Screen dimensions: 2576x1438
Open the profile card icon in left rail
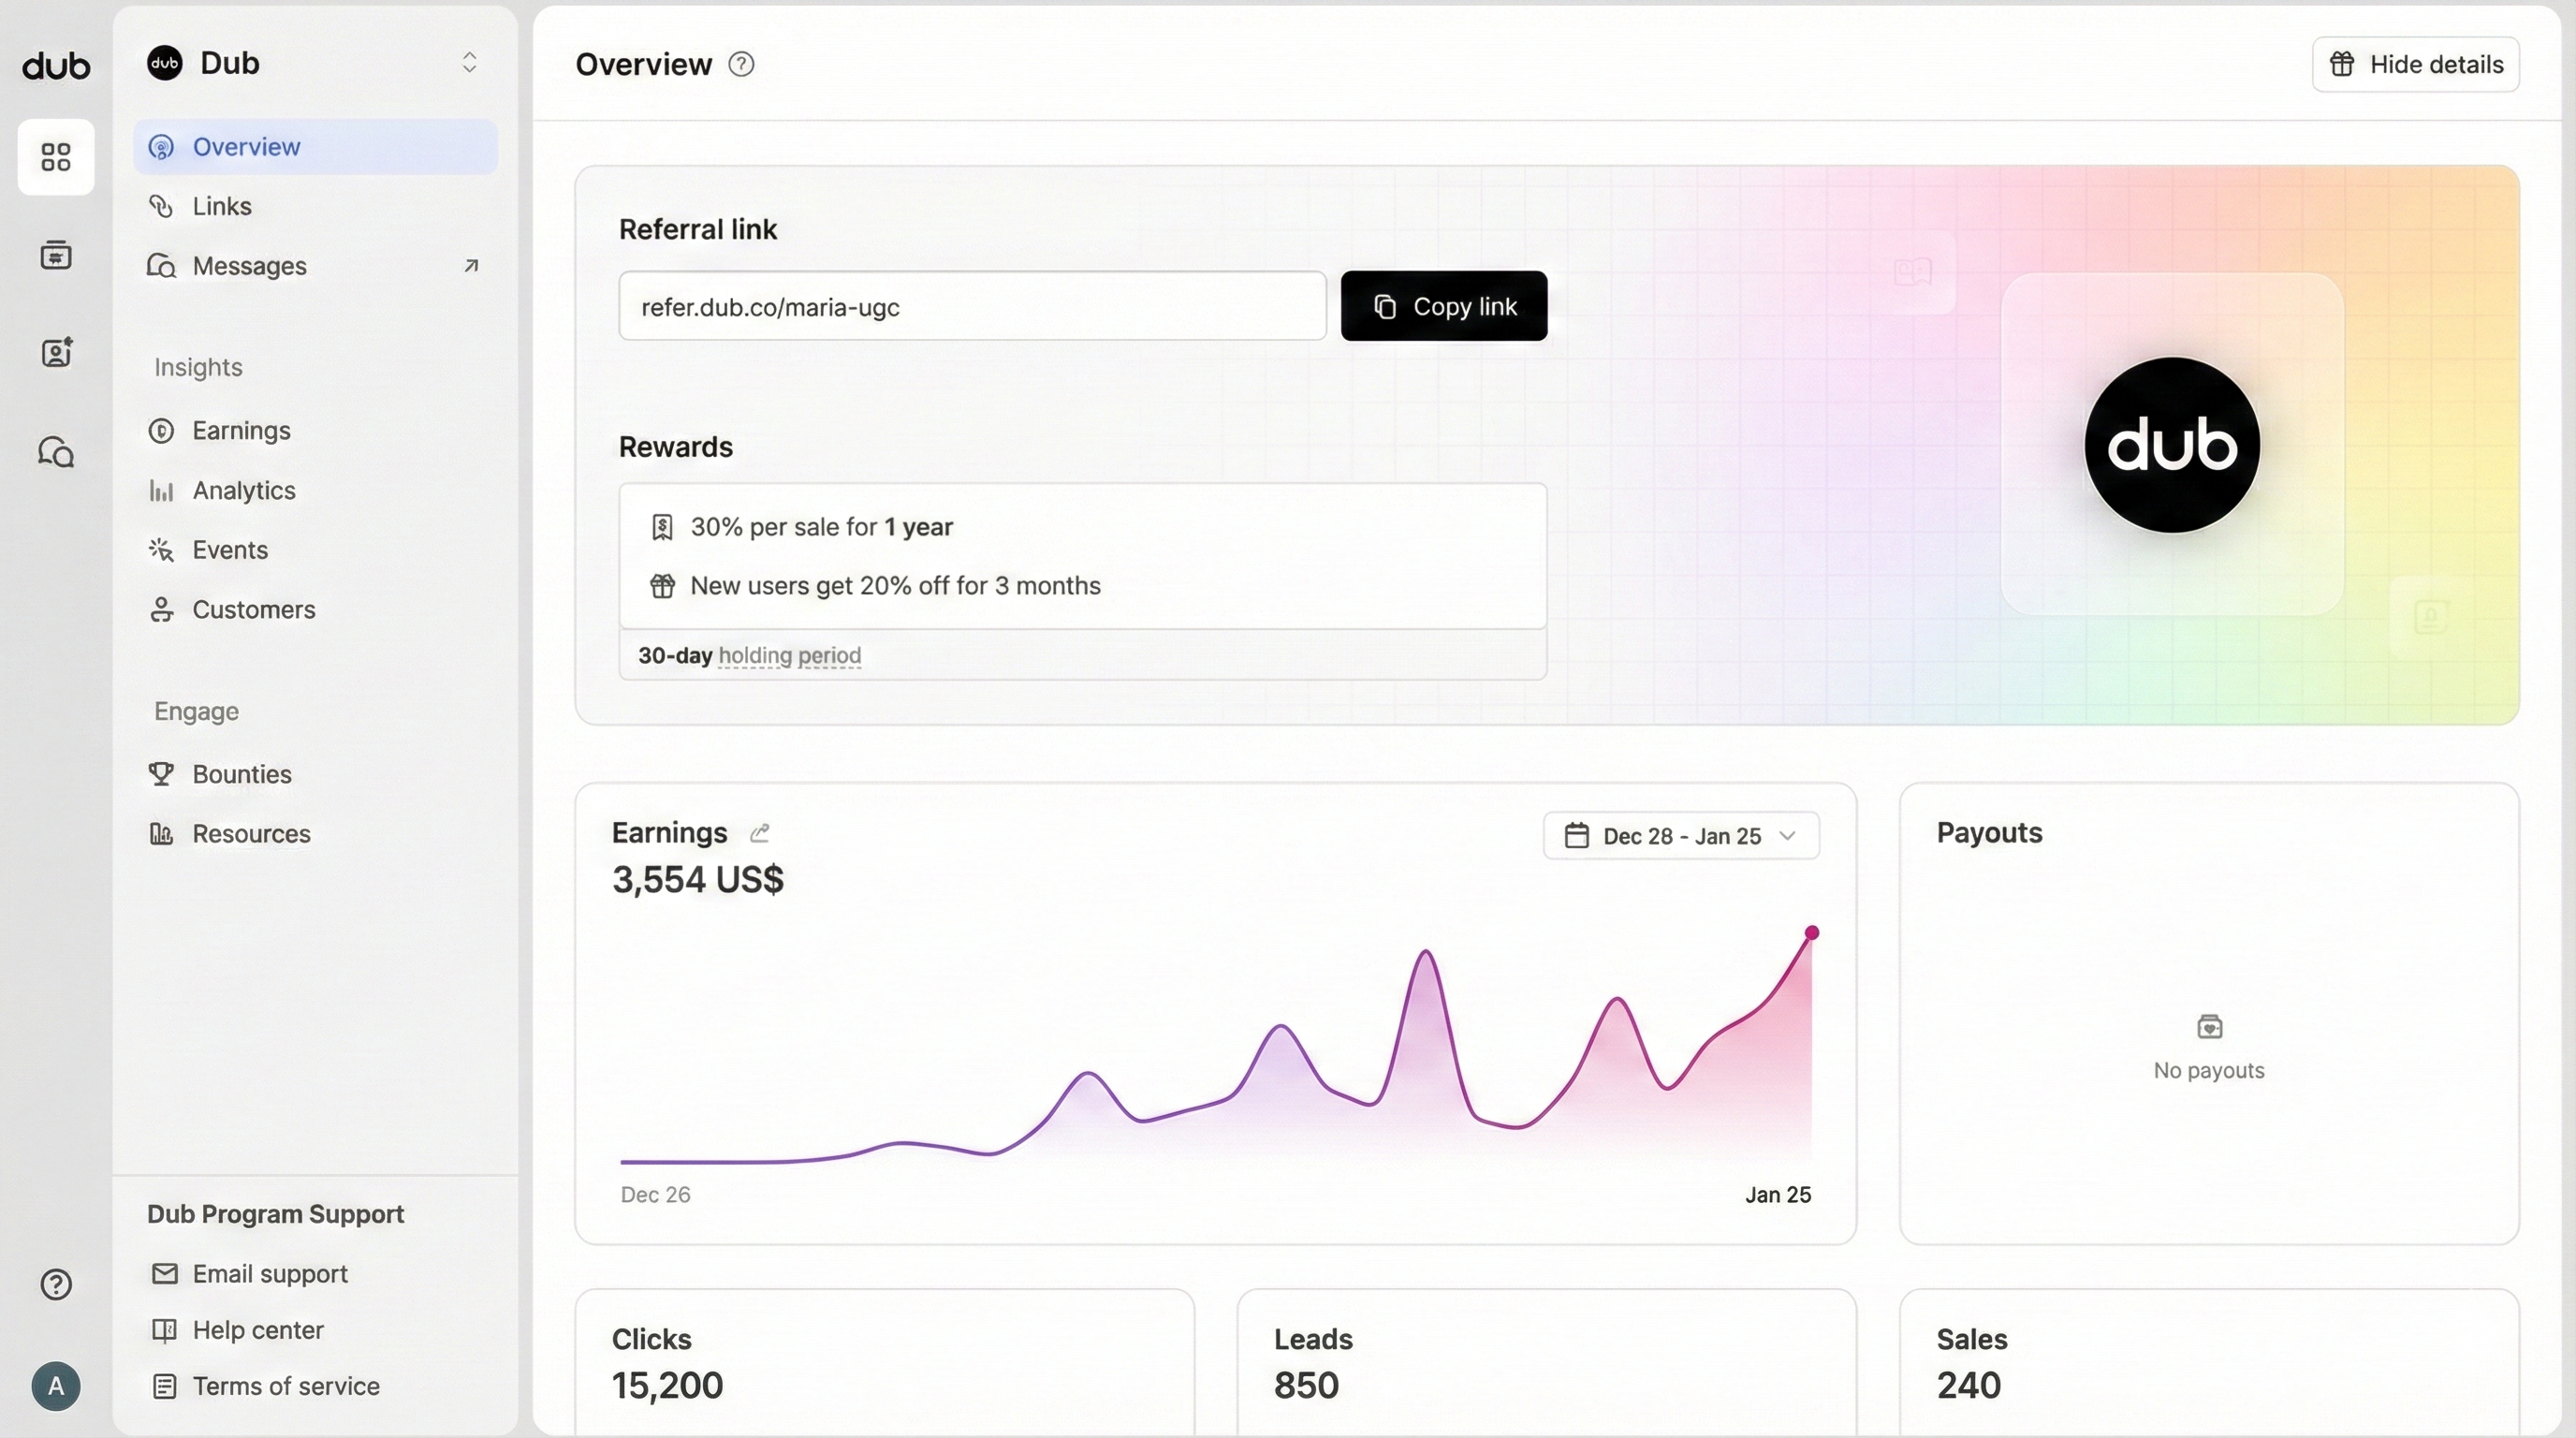coord(56,352)
